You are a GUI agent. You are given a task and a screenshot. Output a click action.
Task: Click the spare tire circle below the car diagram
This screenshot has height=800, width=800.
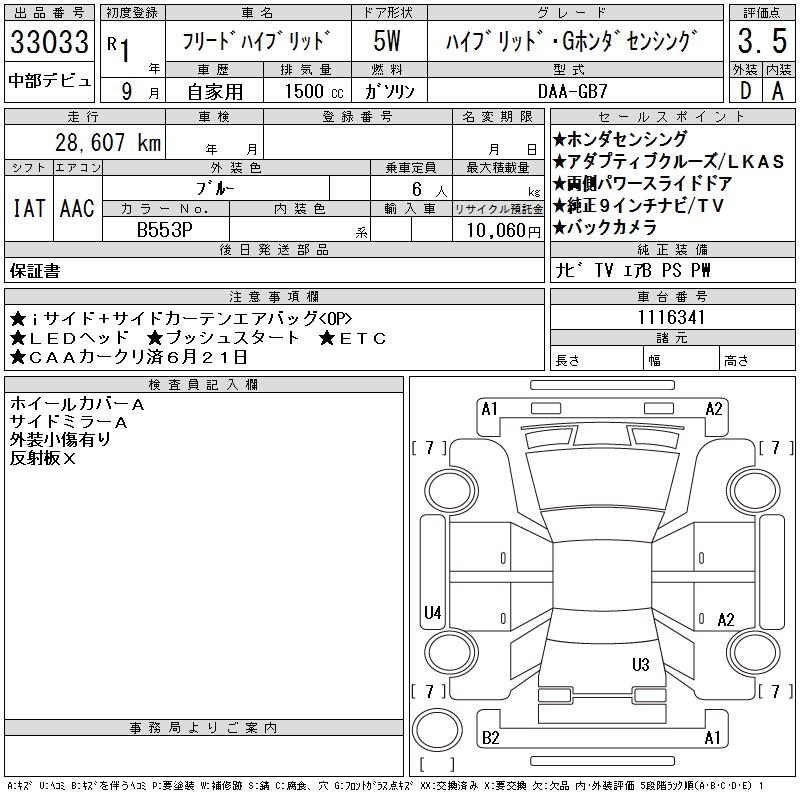pyautogui.click(x=437, y=730)
